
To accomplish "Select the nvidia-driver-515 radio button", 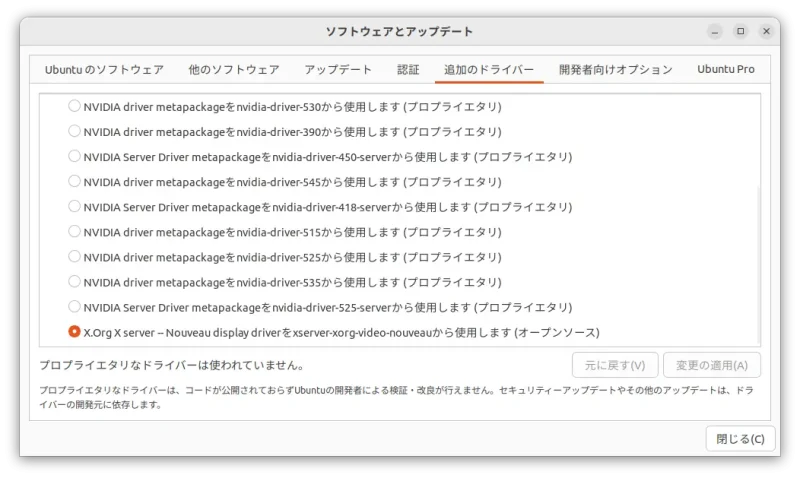I will tap(74, 232).
